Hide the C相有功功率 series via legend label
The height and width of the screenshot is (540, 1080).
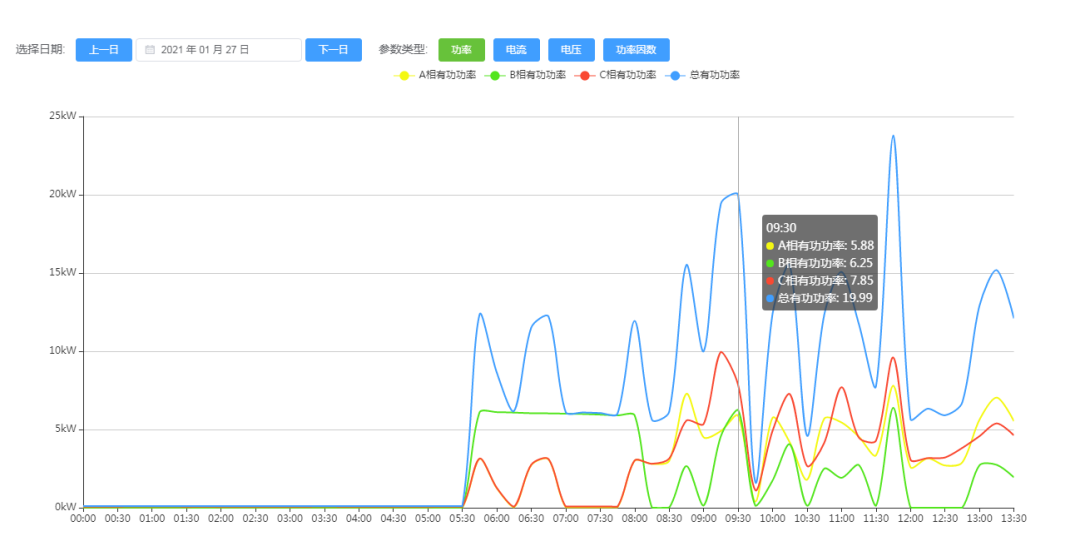pos(628,75)
